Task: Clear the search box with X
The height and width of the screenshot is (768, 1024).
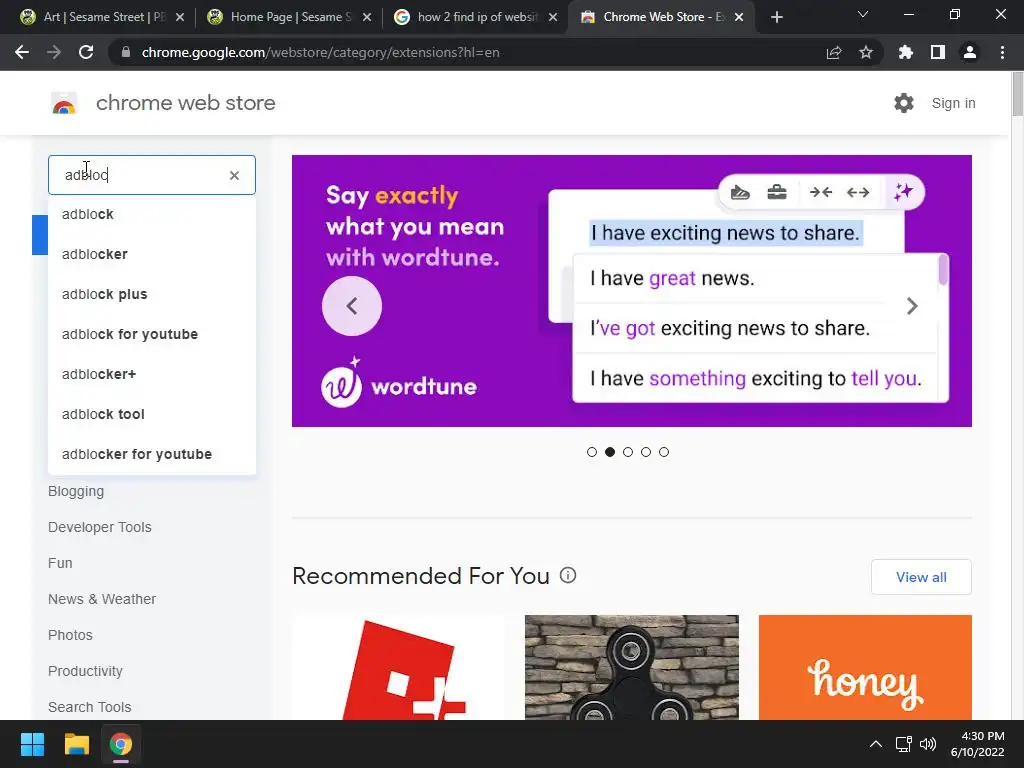Action: (234, 175)
